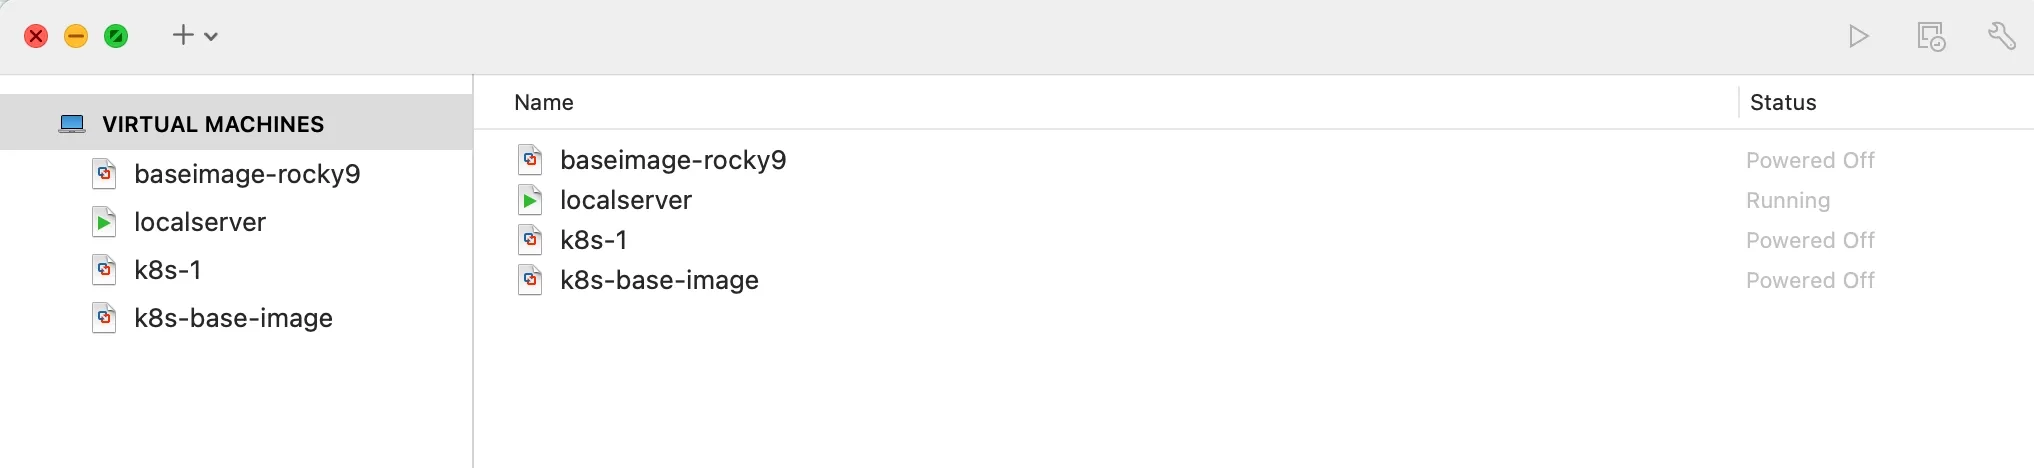
Task: Click the green fullscreen window button
Action: [116, 37]
